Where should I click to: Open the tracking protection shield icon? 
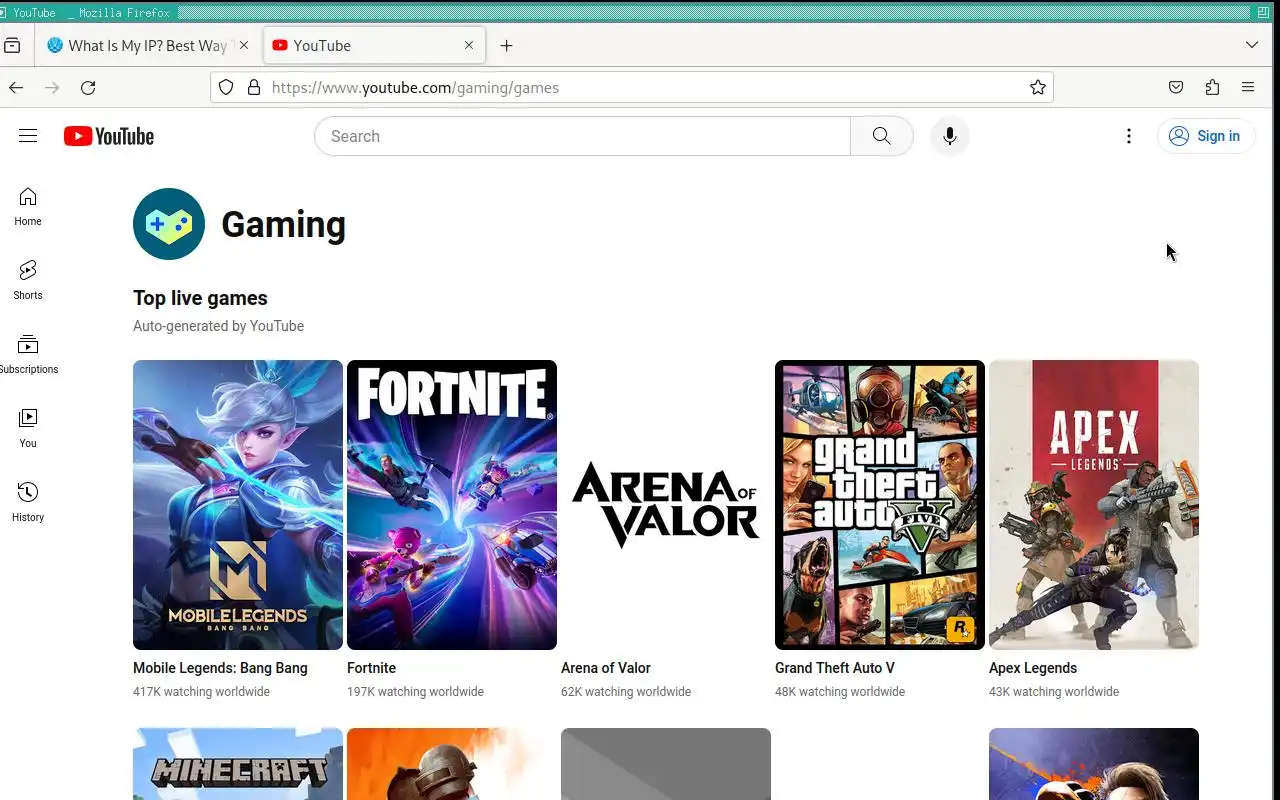click(x=226, y=88)
